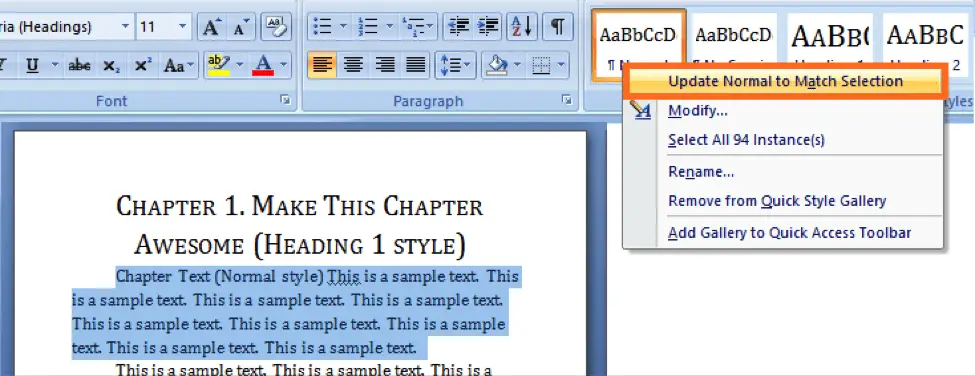Click the Sort icon
This screenshot has width=975, height=376.
point(522,27)
